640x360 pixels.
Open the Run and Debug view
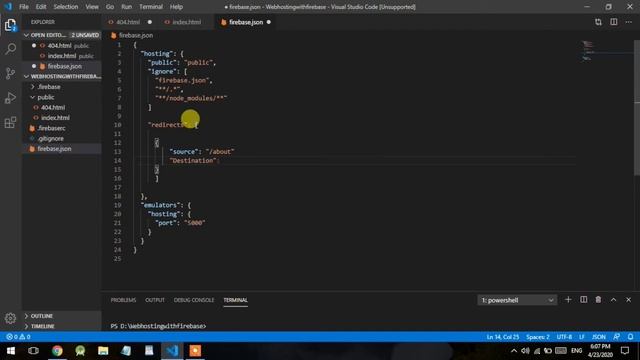click(x=10, y=98)
